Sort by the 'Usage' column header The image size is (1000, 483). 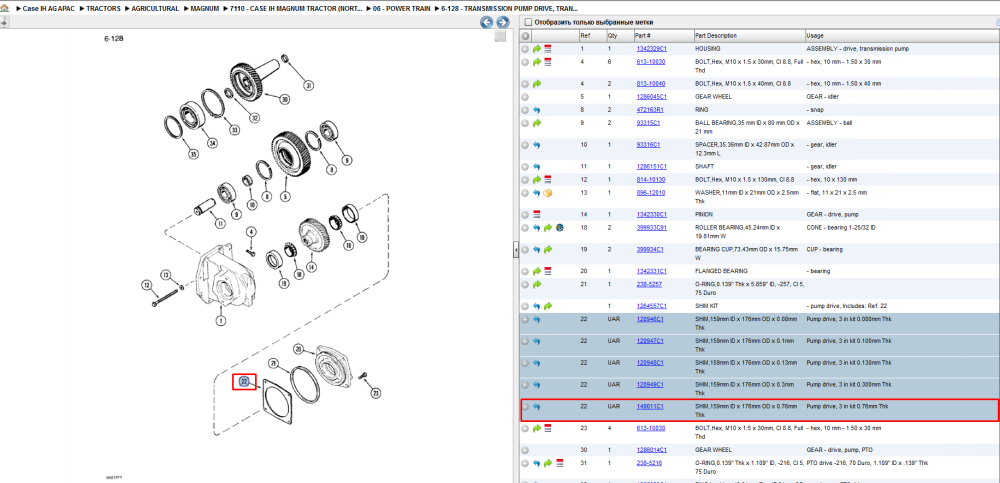(x=902, y=36)
